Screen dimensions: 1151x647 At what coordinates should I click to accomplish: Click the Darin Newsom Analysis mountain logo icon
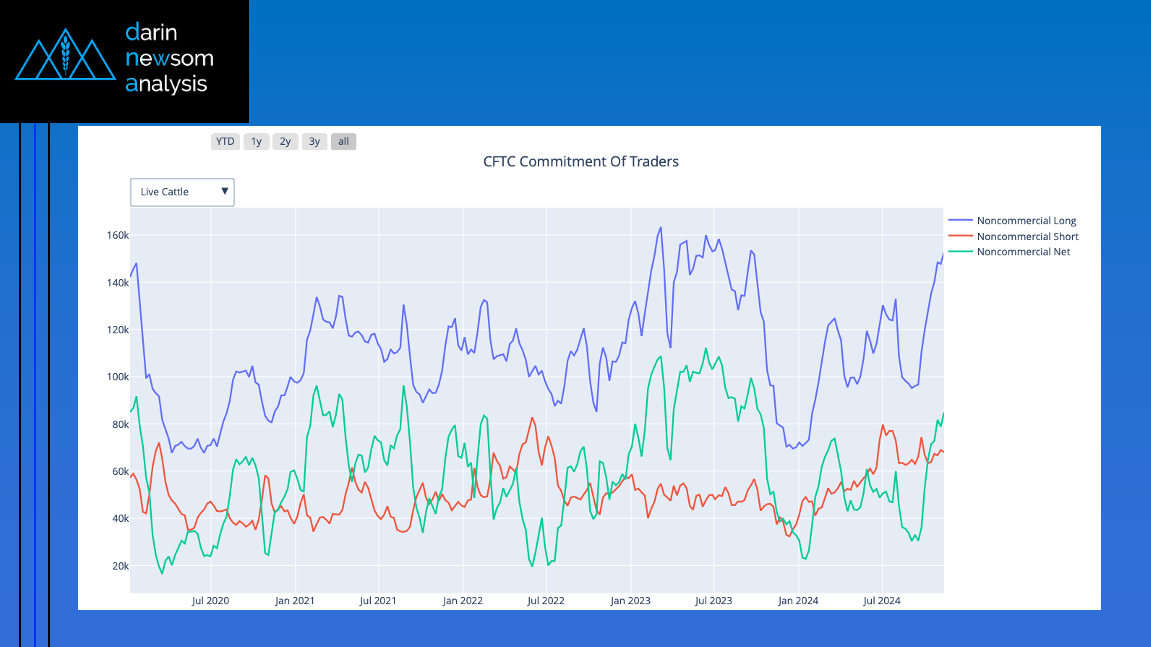click(65, 54)
